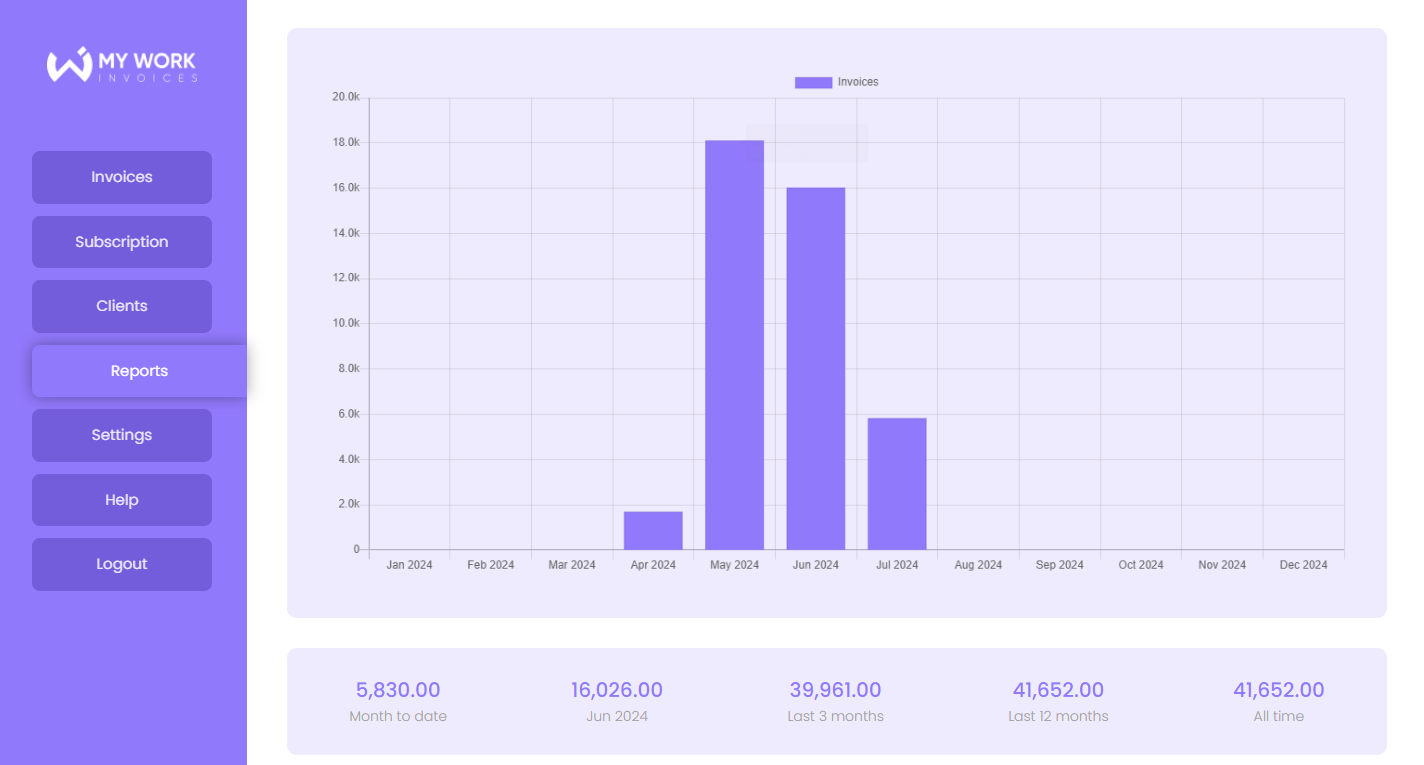The image size is (1424, 765).
Task: Log out using the Logout button
Action: click(x=122, y=564)
